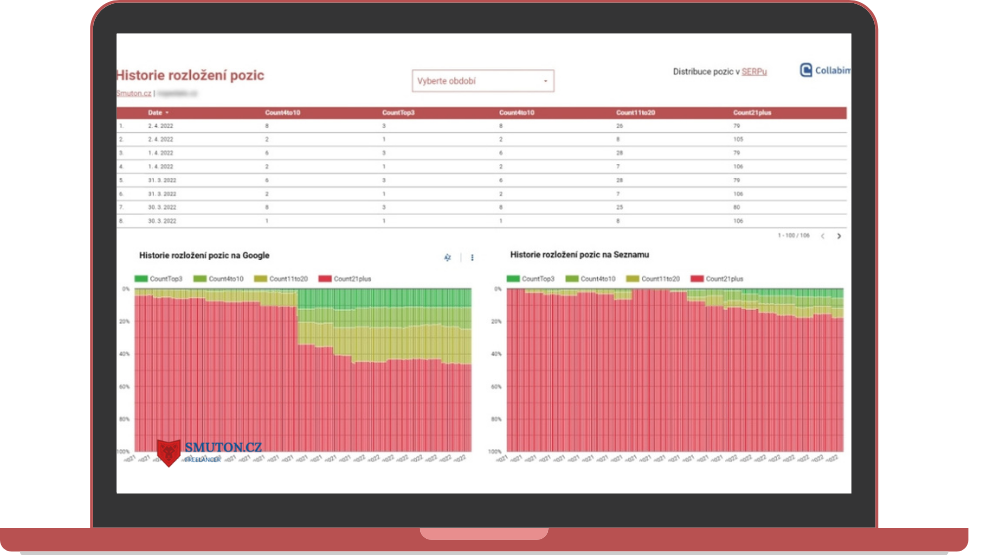Open the Smuton.cz link under the title
Viewport: 1000px width, 555px height.
click(134, 93)
